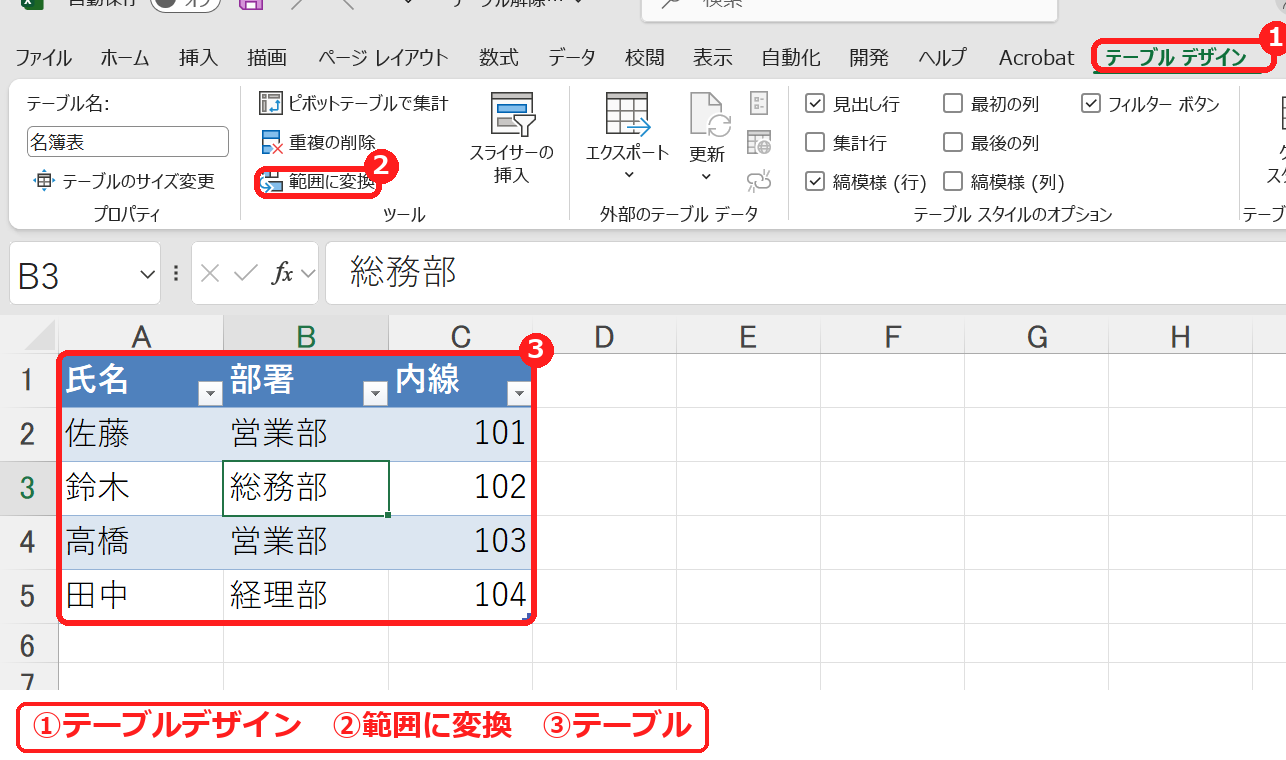Open the 部署 column filter dropdown

(x=375, y=394)
